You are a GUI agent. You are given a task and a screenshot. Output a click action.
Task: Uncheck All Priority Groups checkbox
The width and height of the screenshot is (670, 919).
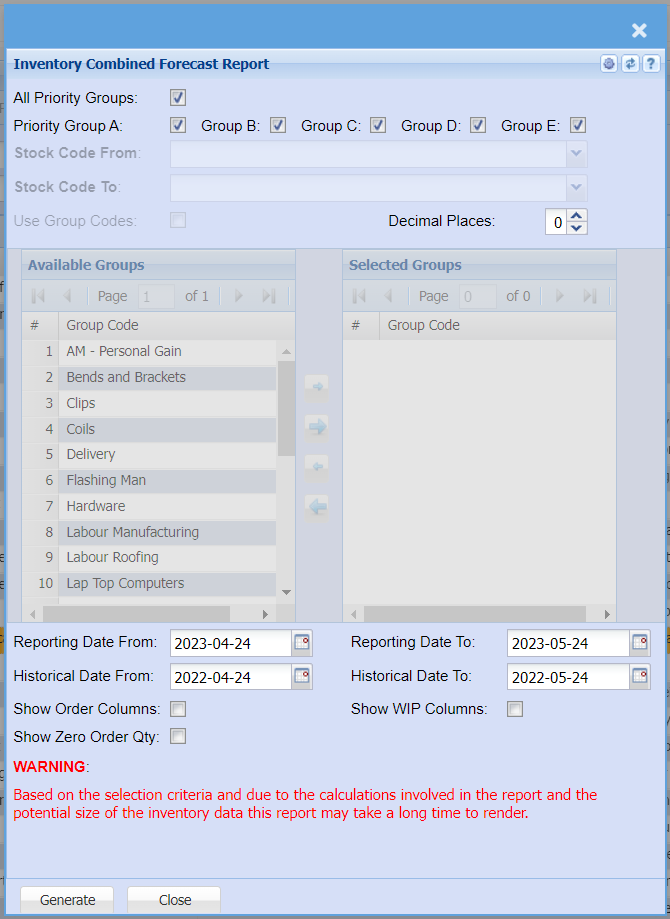[178, 97]
